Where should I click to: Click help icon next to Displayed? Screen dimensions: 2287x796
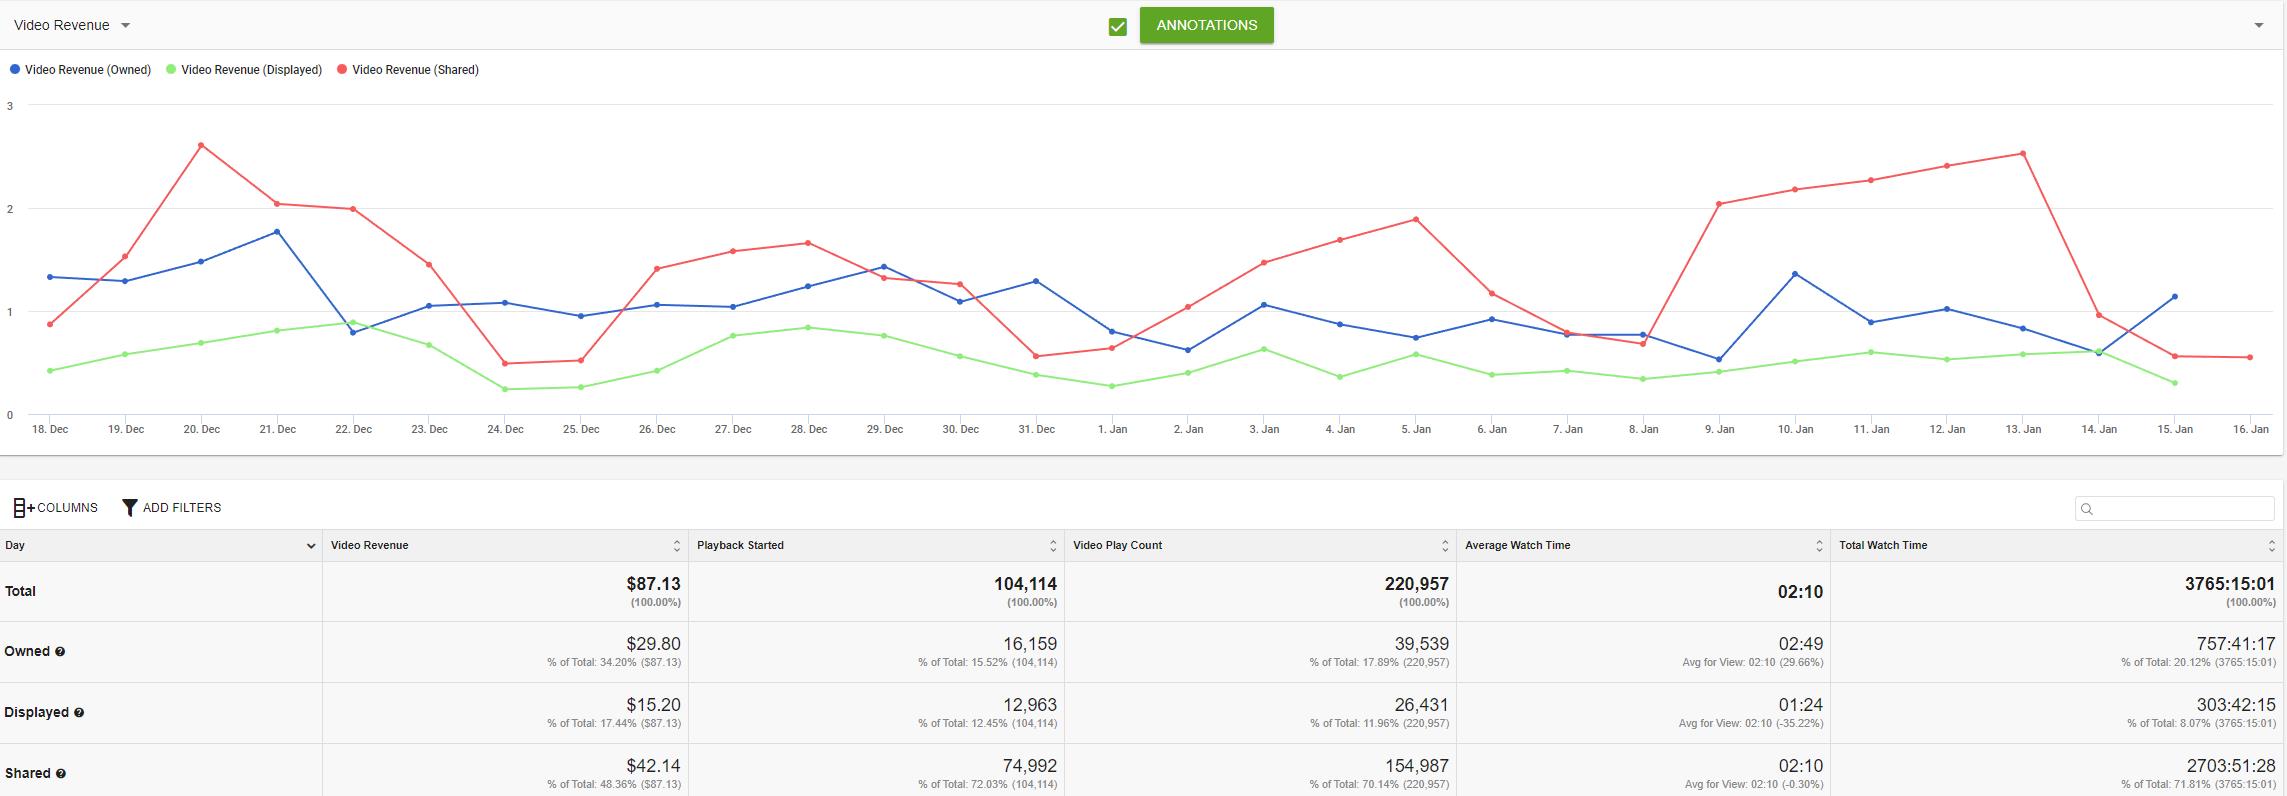pos(79,713)
